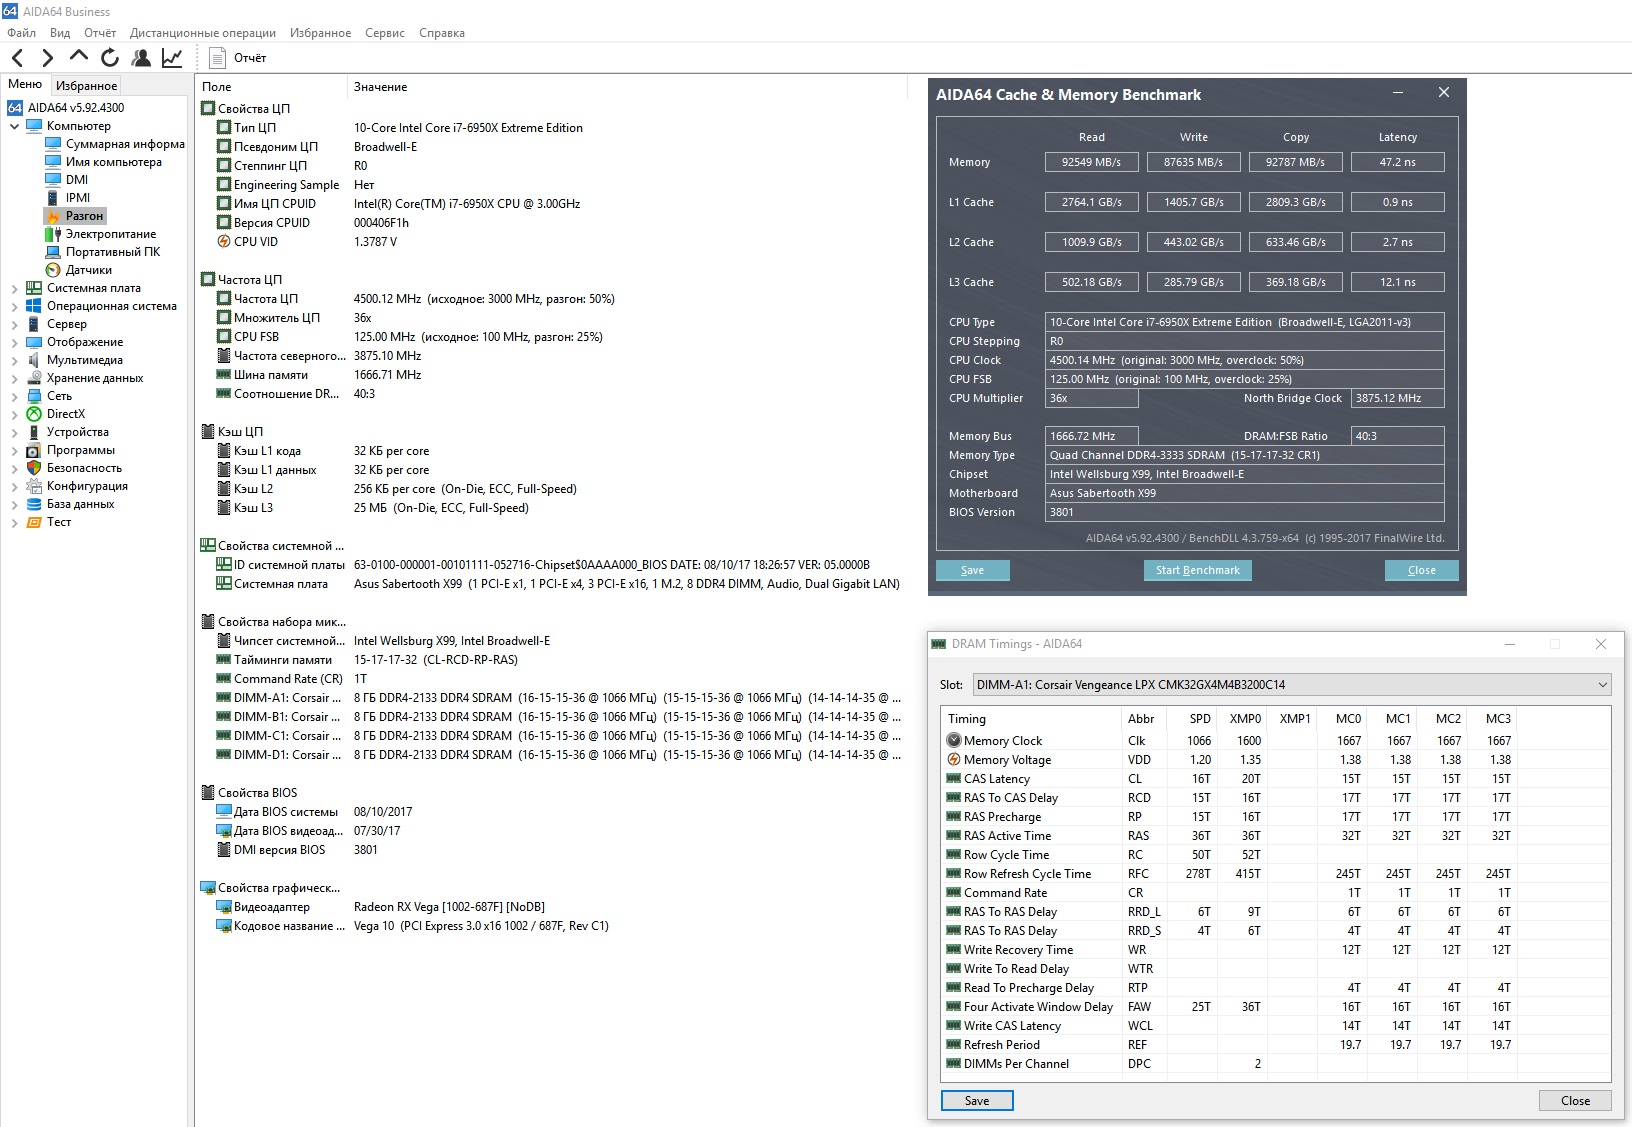The image size is (1632, 1127).
Task: Open the Сервис menu
Action: (x=385, y=33)
